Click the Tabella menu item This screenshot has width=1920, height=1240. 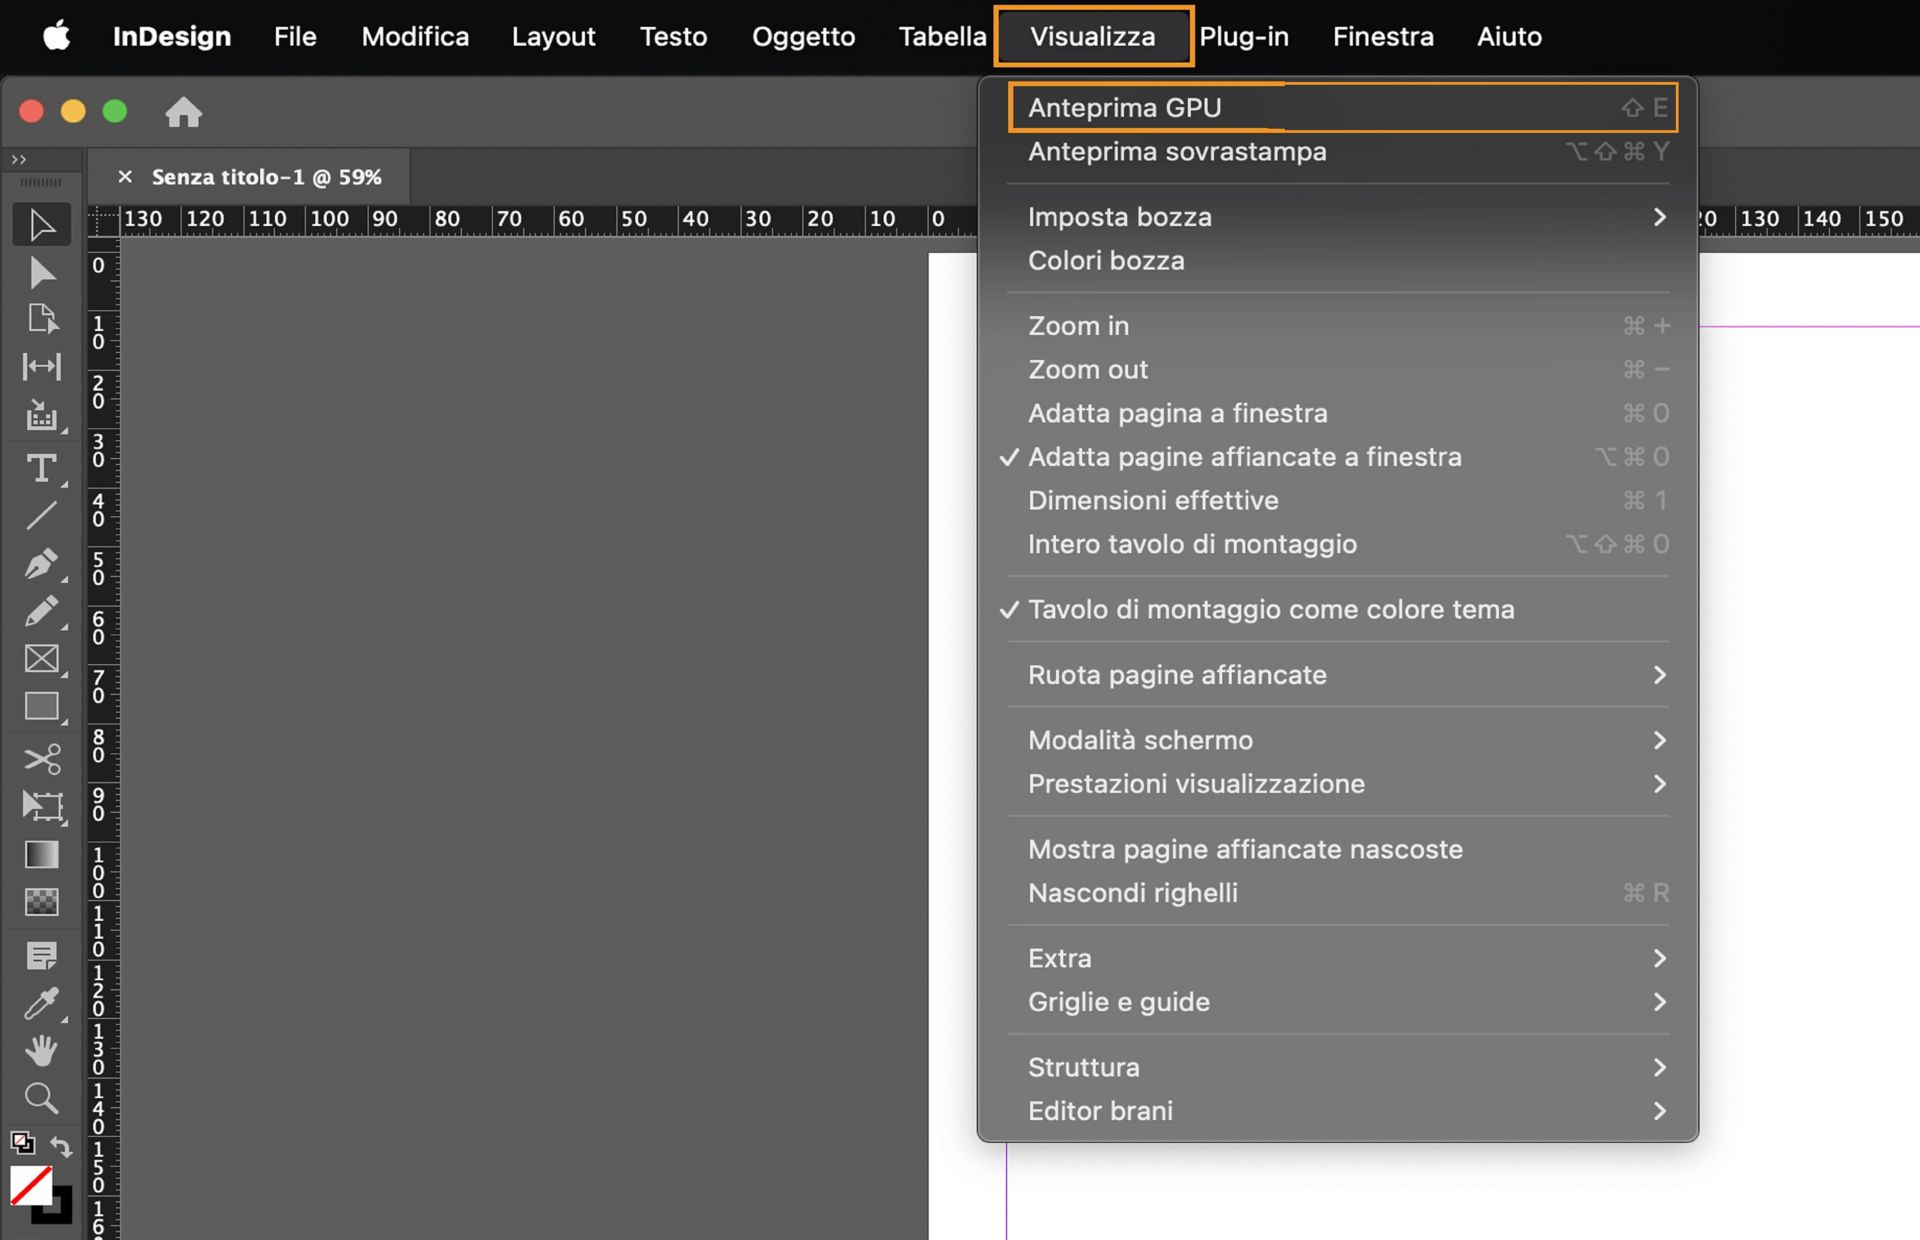click(941, 36)
